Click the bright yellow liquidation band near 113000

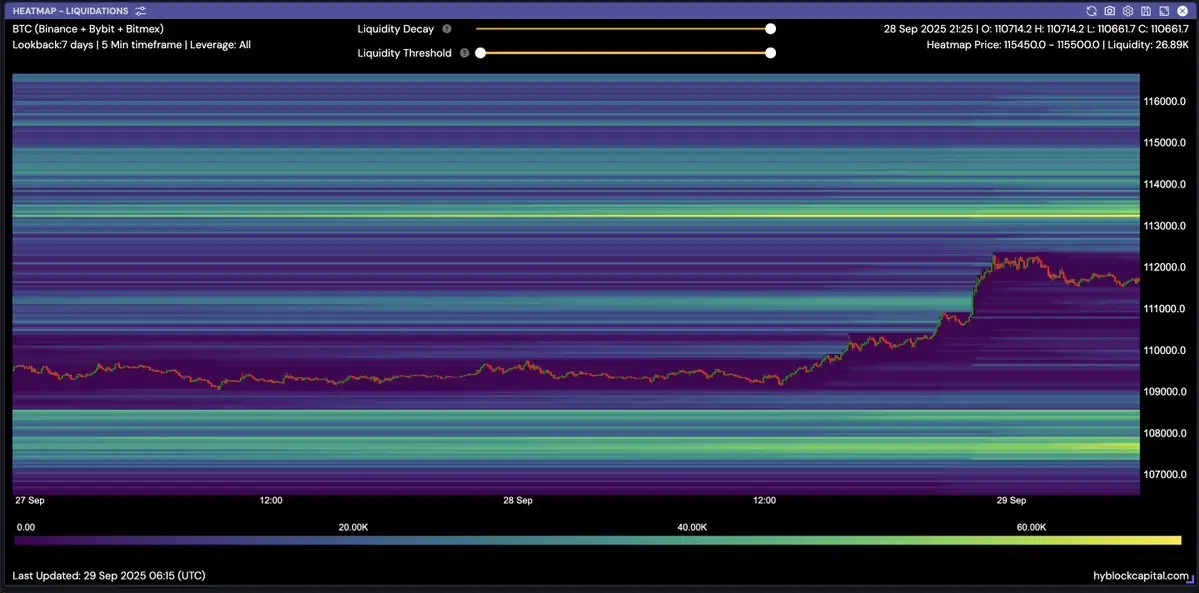(x=576, y=217)
